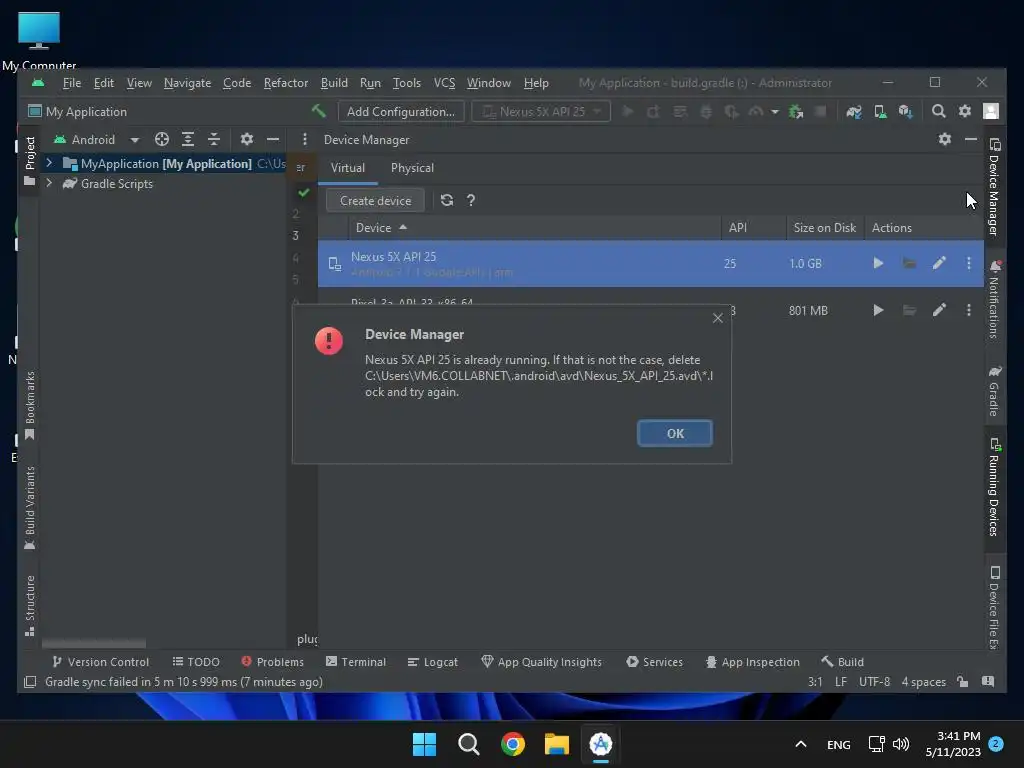Open the Problems tool window

(x=272, y=662)
